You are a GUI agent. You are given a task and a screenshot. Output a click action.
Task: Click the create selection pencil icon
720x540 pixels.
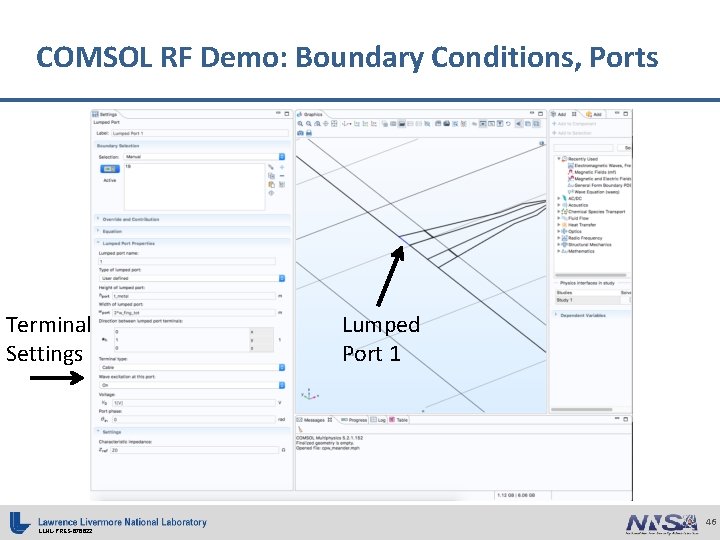[271, 168]
